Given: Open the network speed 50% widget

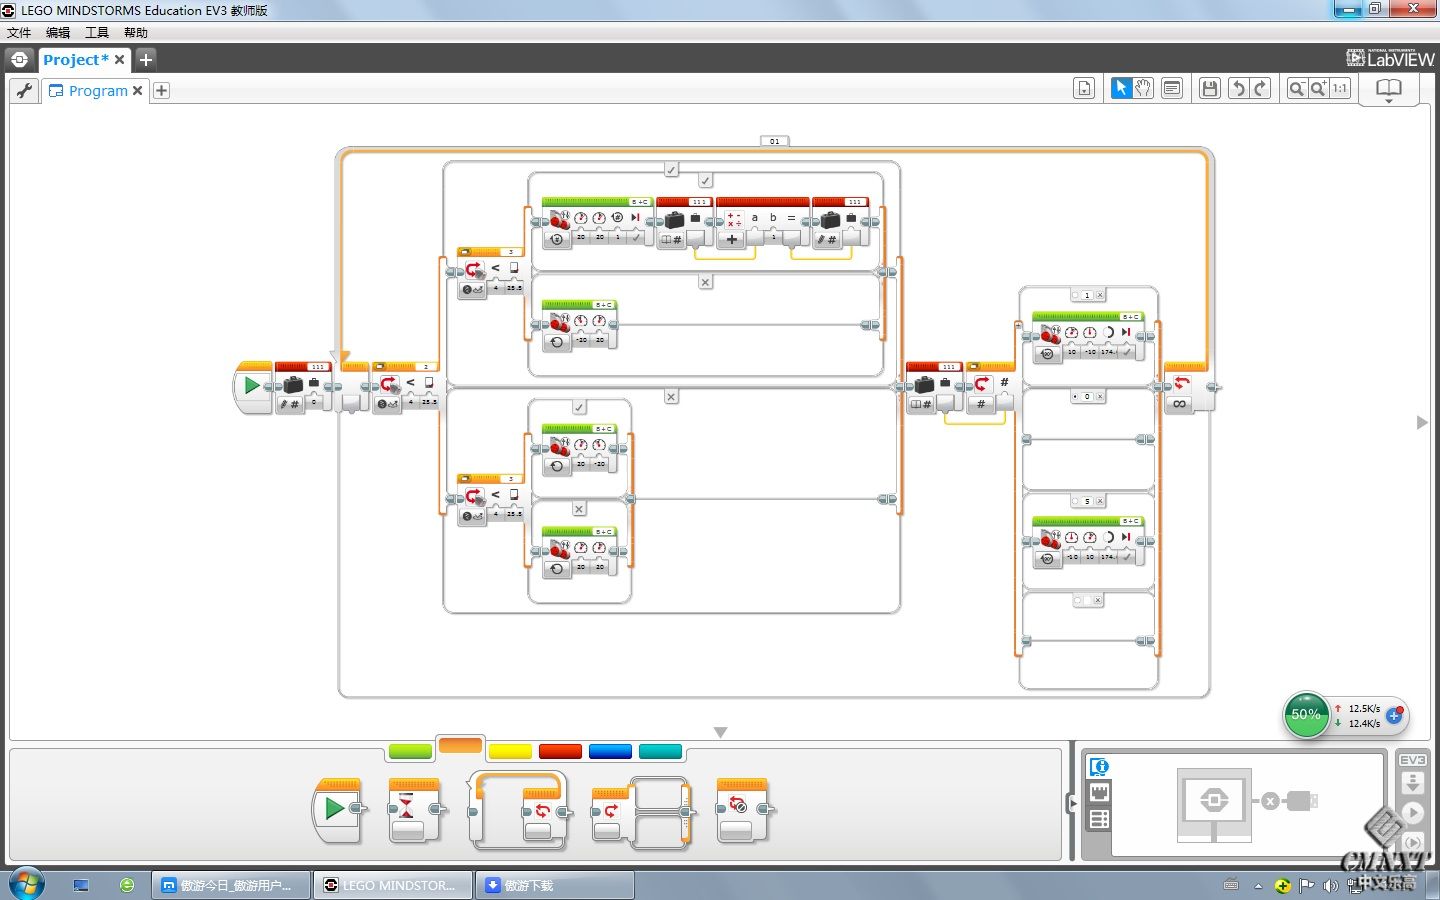Looking at the screenshot, I should 1306,714.
